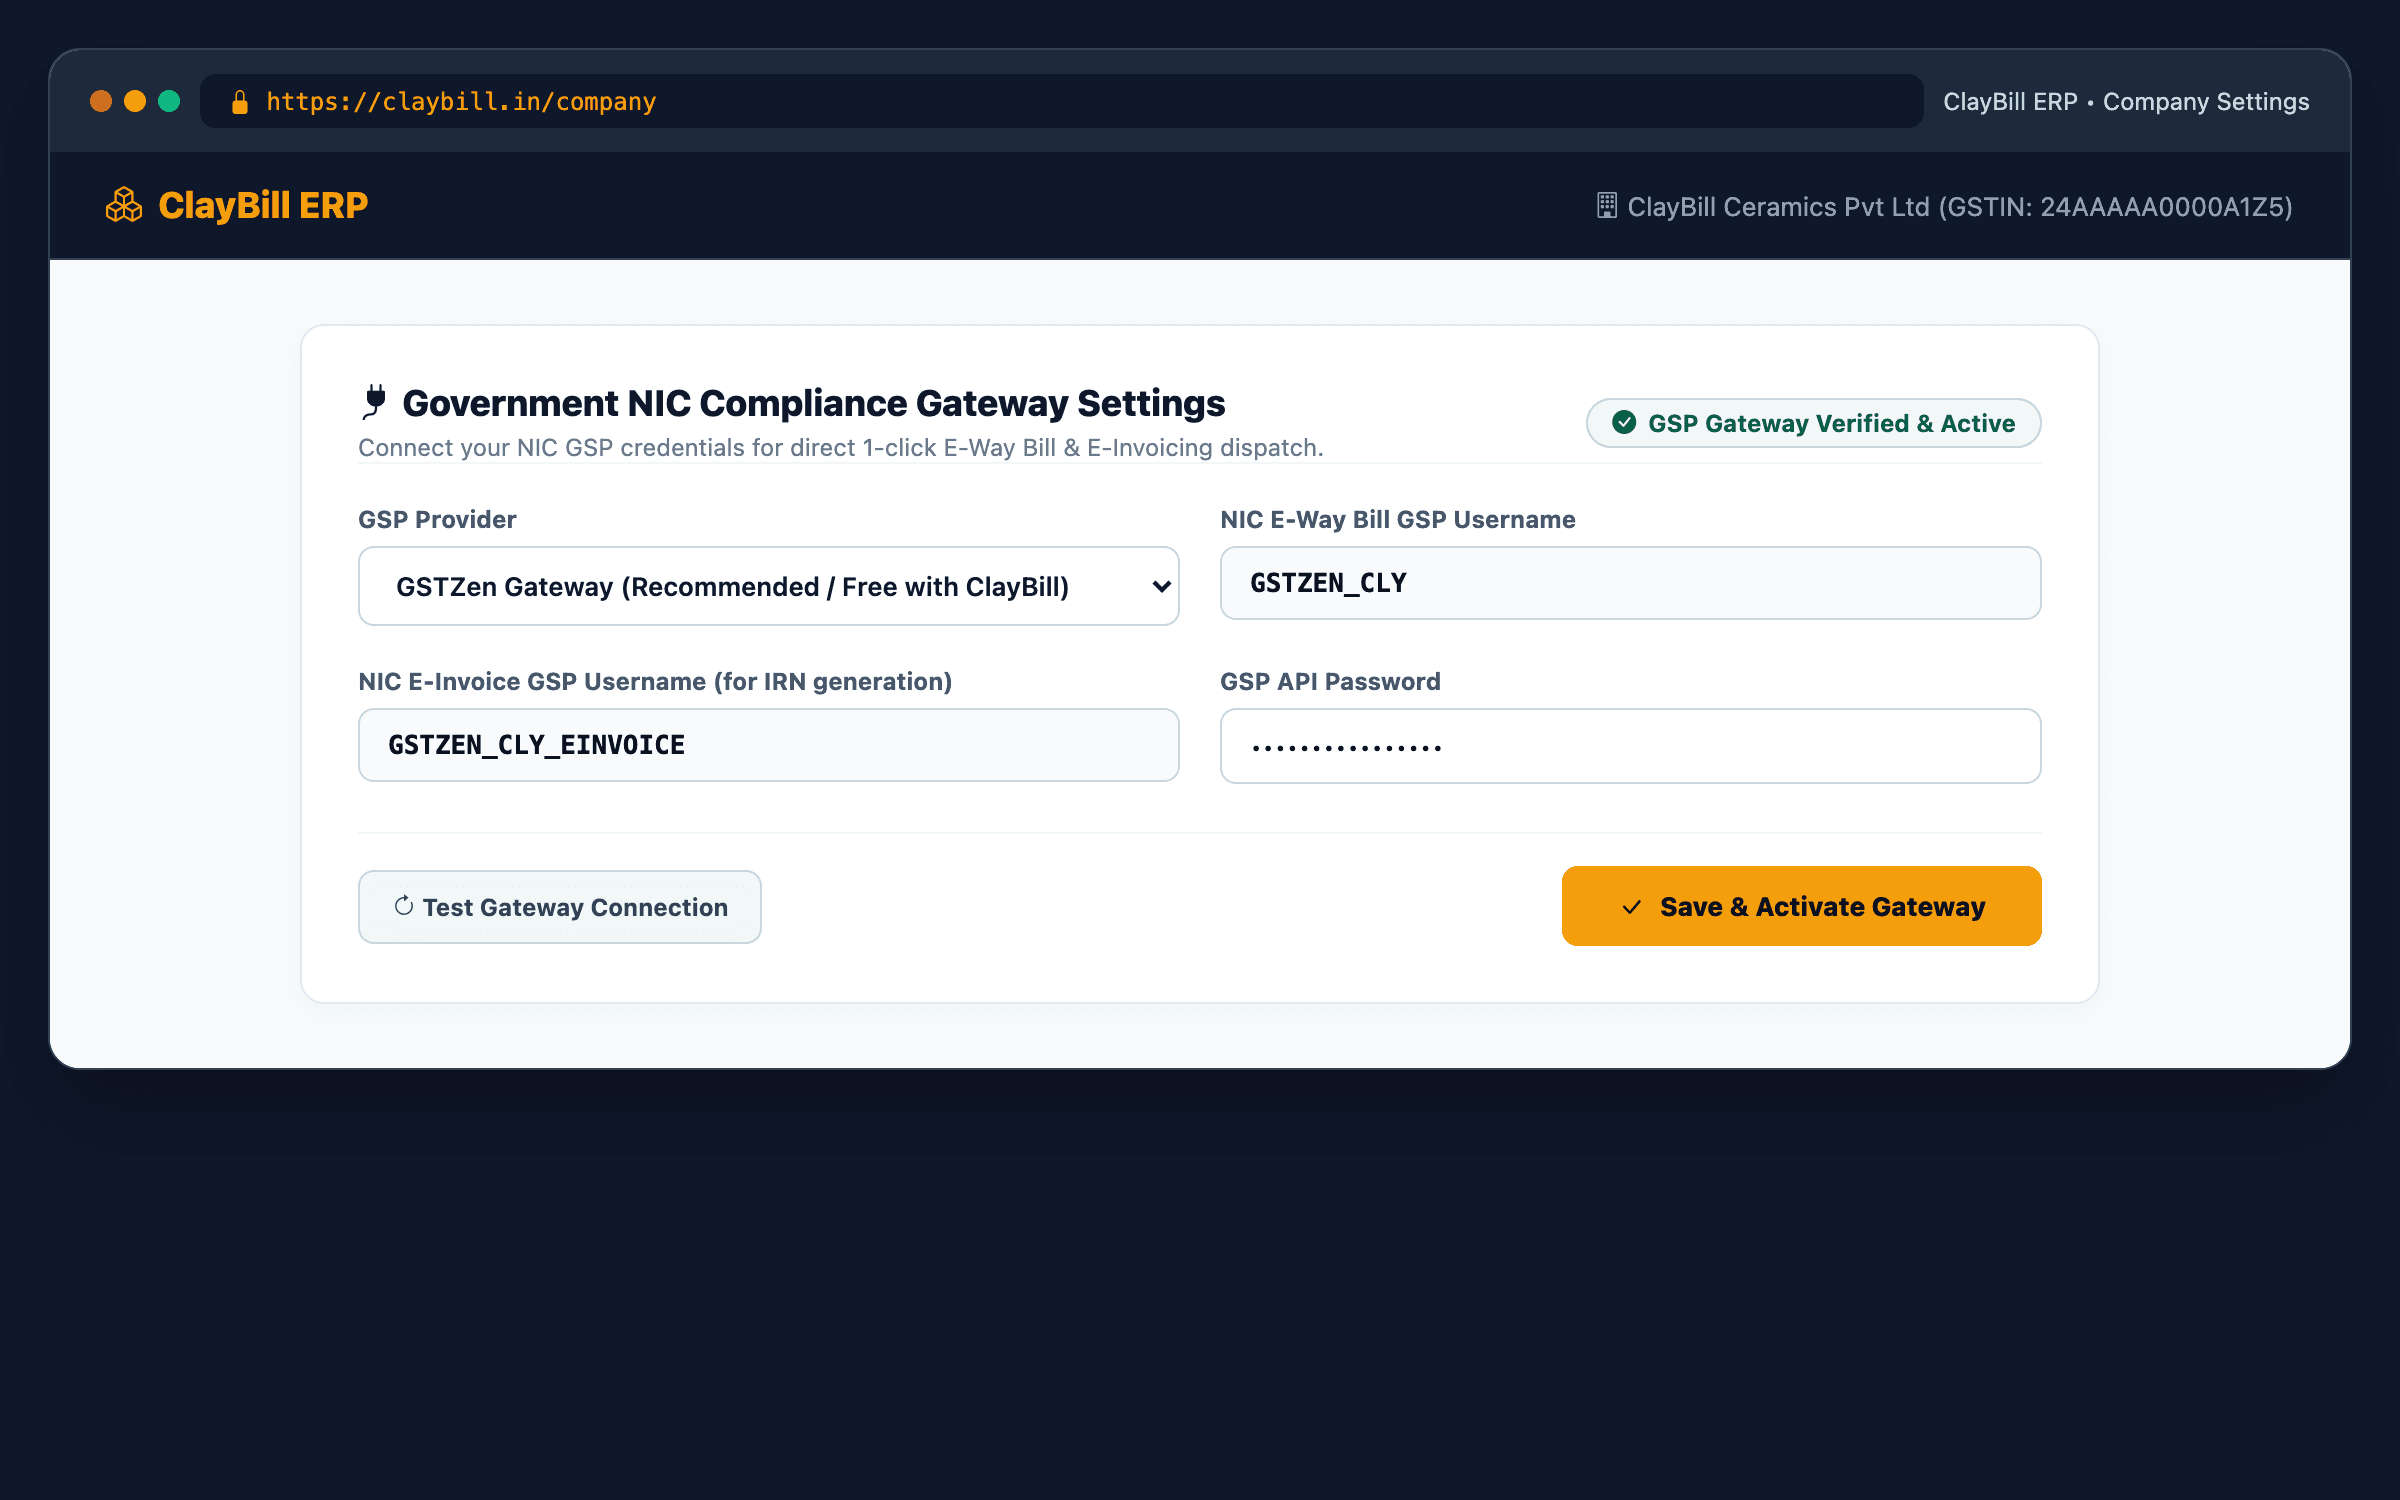
Task: Click the green maximize window dot
Action: coord(169,101)
